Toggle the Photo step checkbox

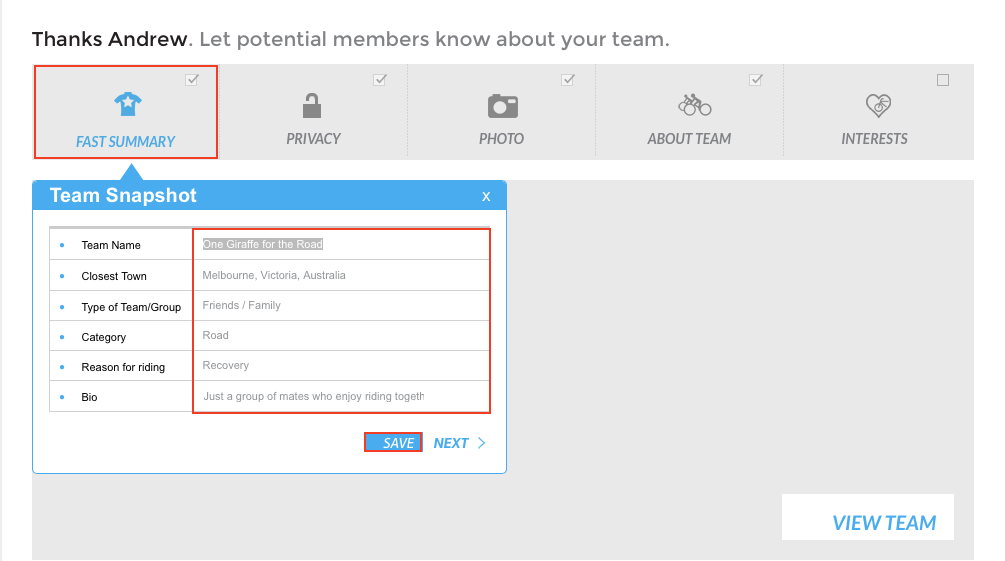567,80
